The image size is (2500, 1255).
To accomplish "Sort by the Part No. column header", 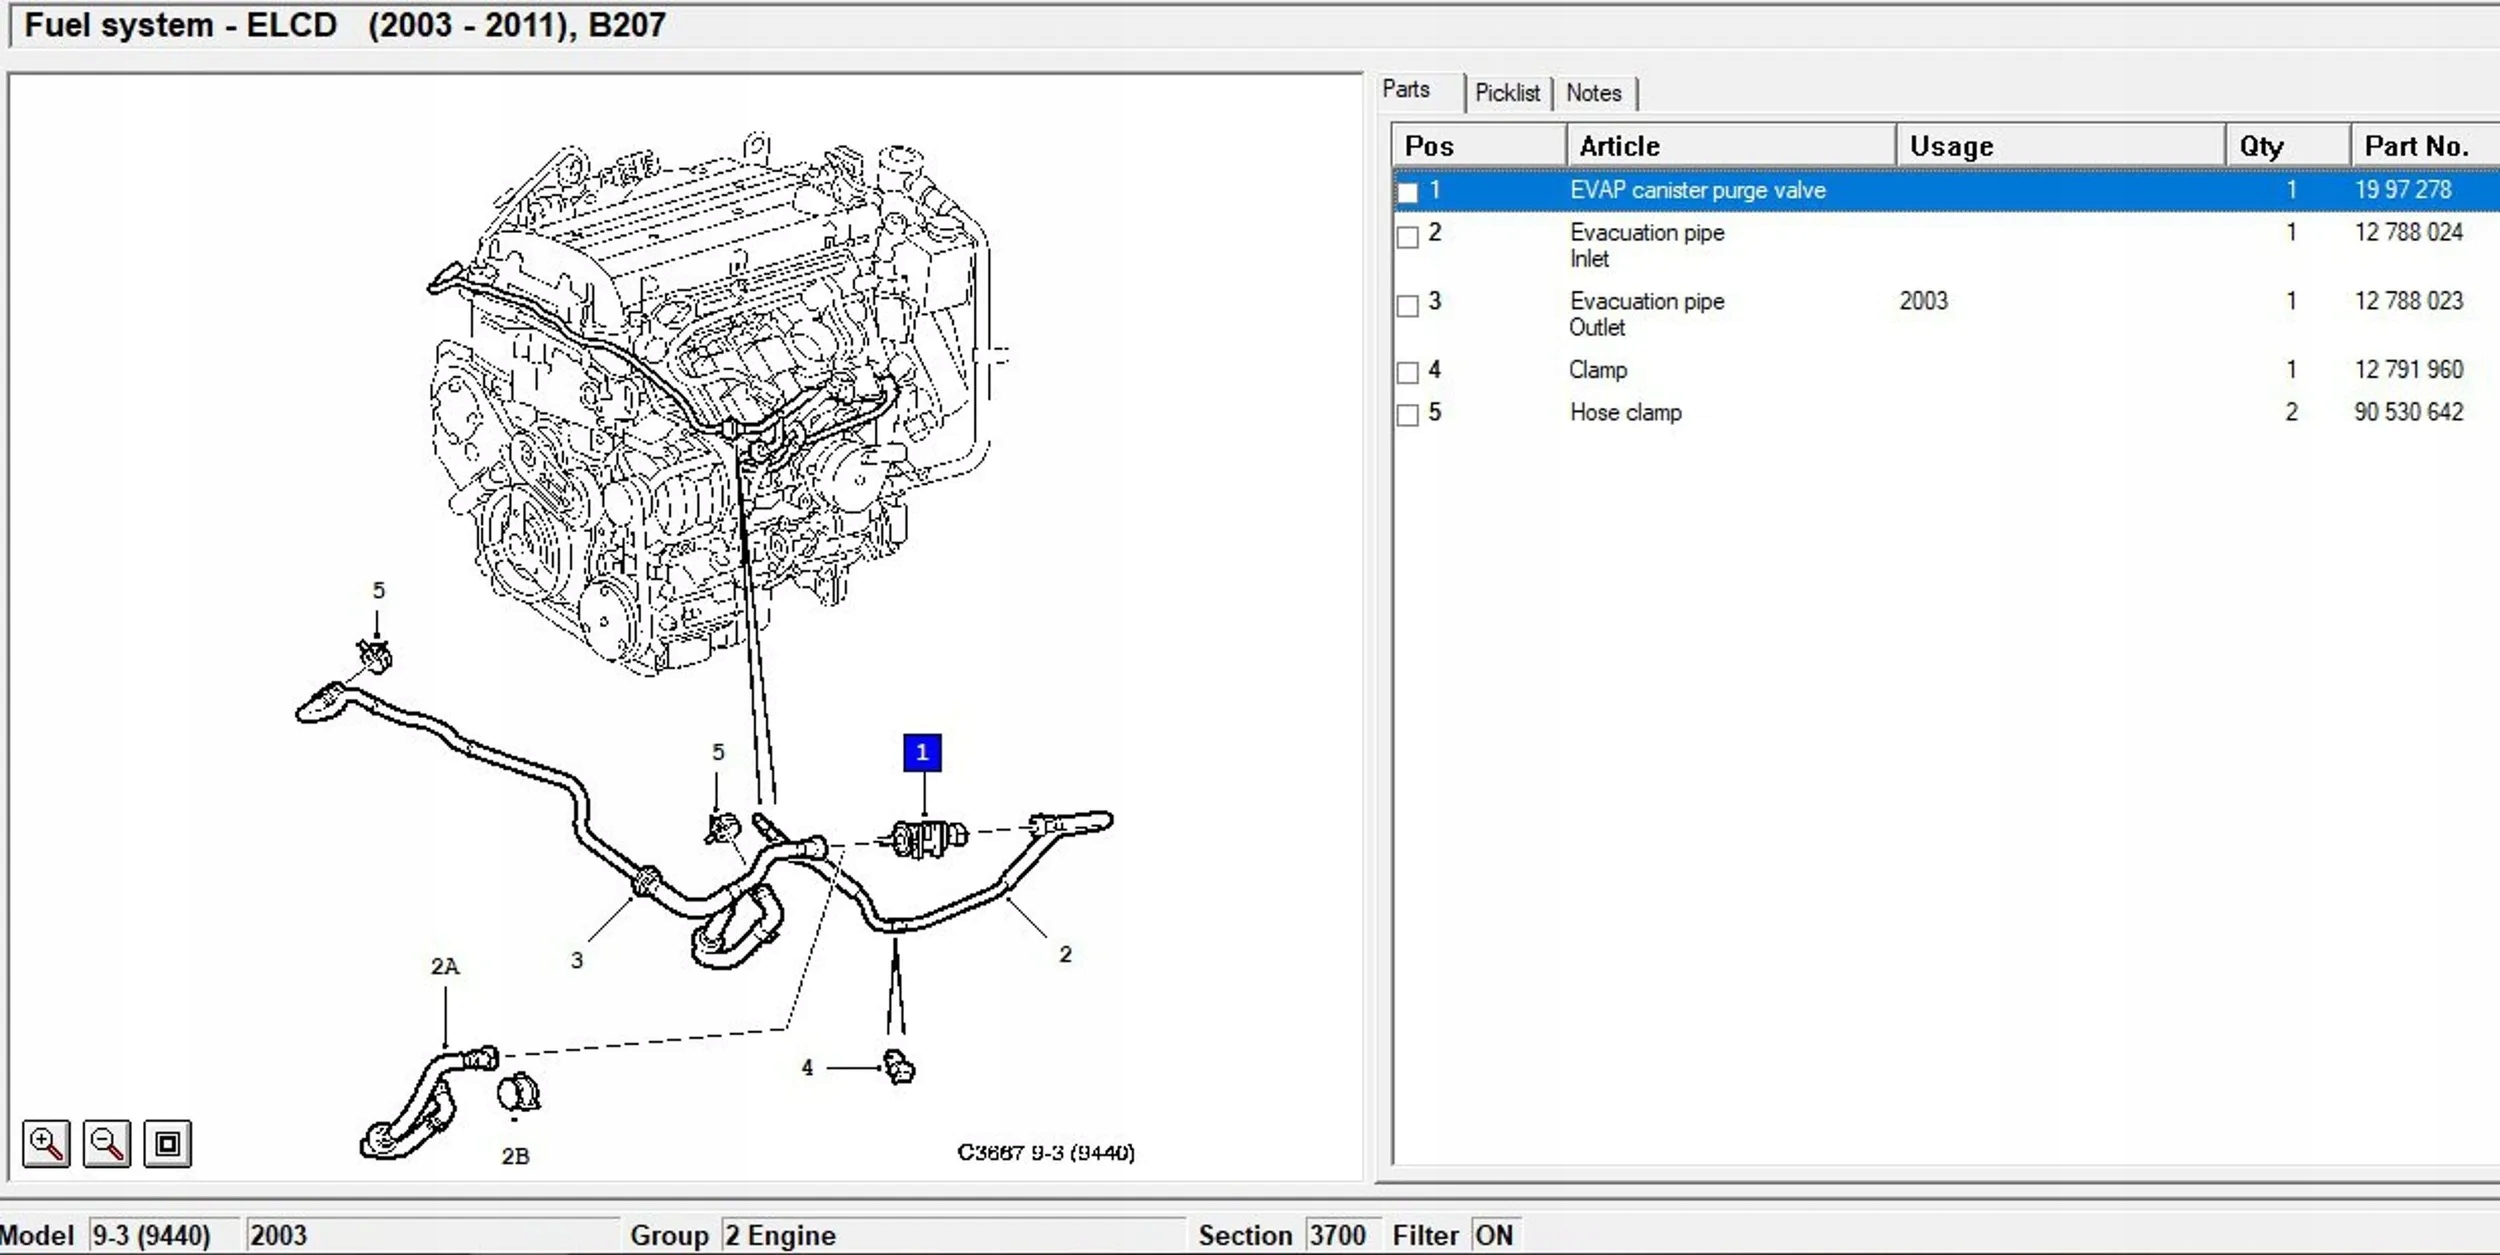I will (2425, 146).
